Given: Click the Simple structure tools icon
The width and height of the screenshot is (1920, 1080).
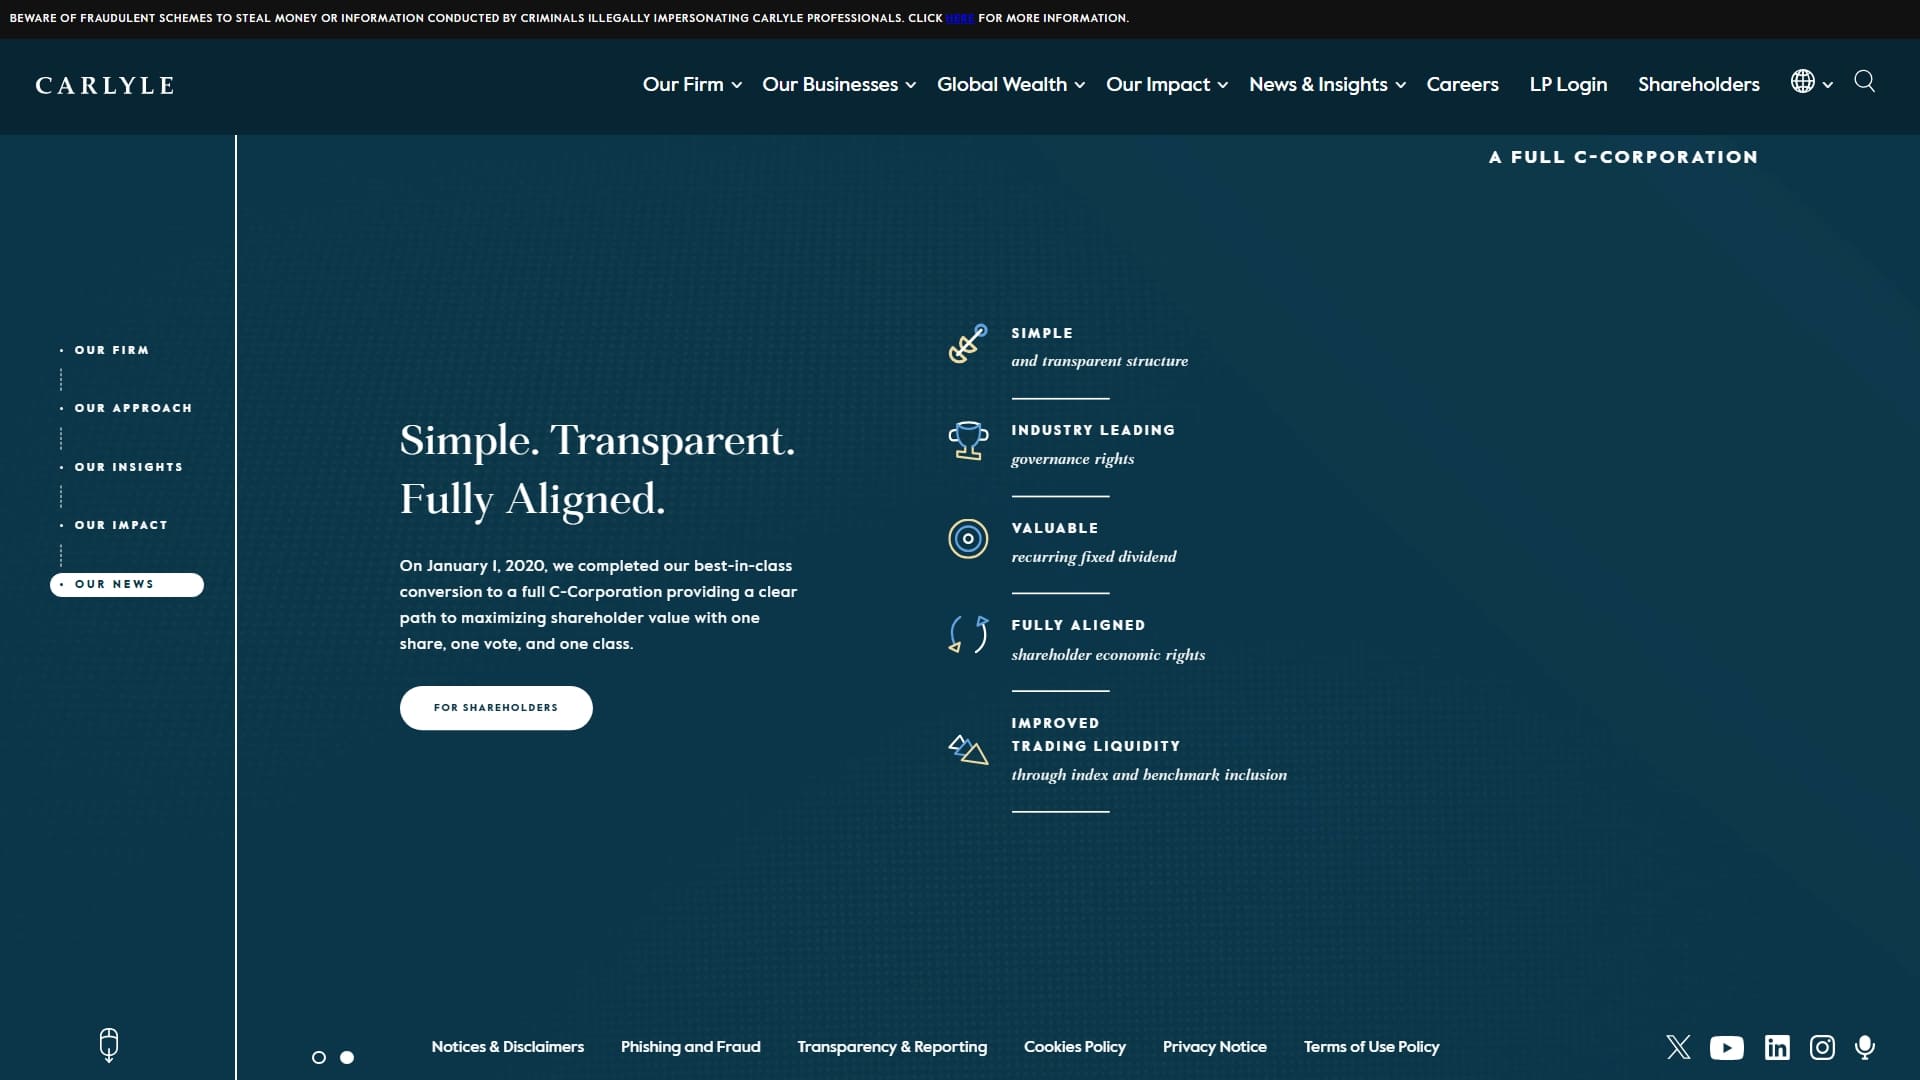Looking at the screenshot, I should [967, 344].
